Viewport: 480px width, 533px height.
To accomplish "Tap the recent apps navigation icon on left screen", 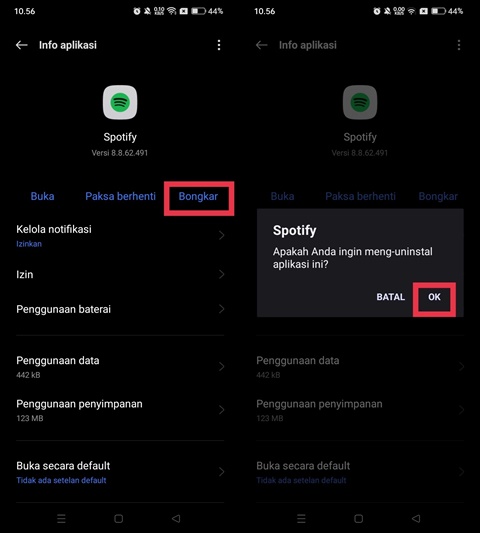I will 62,518.
